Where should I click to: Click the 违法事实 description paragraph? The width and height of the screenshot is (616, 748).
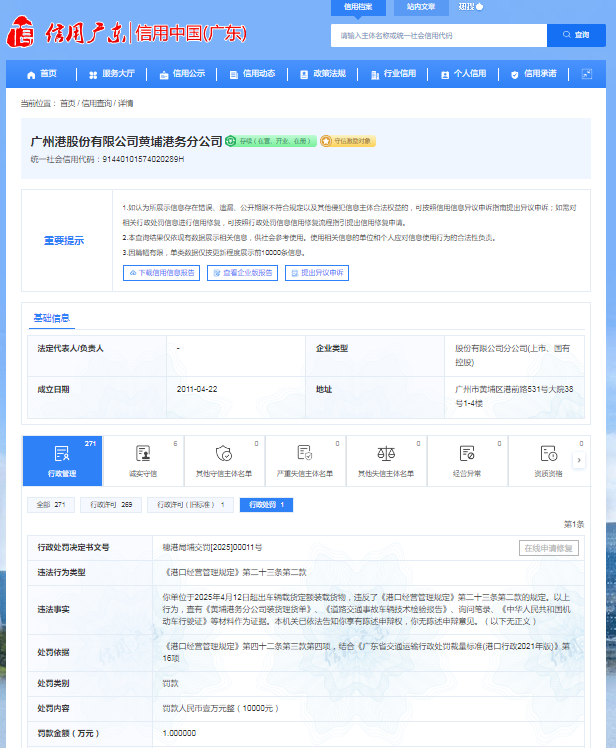click(366, 609)
